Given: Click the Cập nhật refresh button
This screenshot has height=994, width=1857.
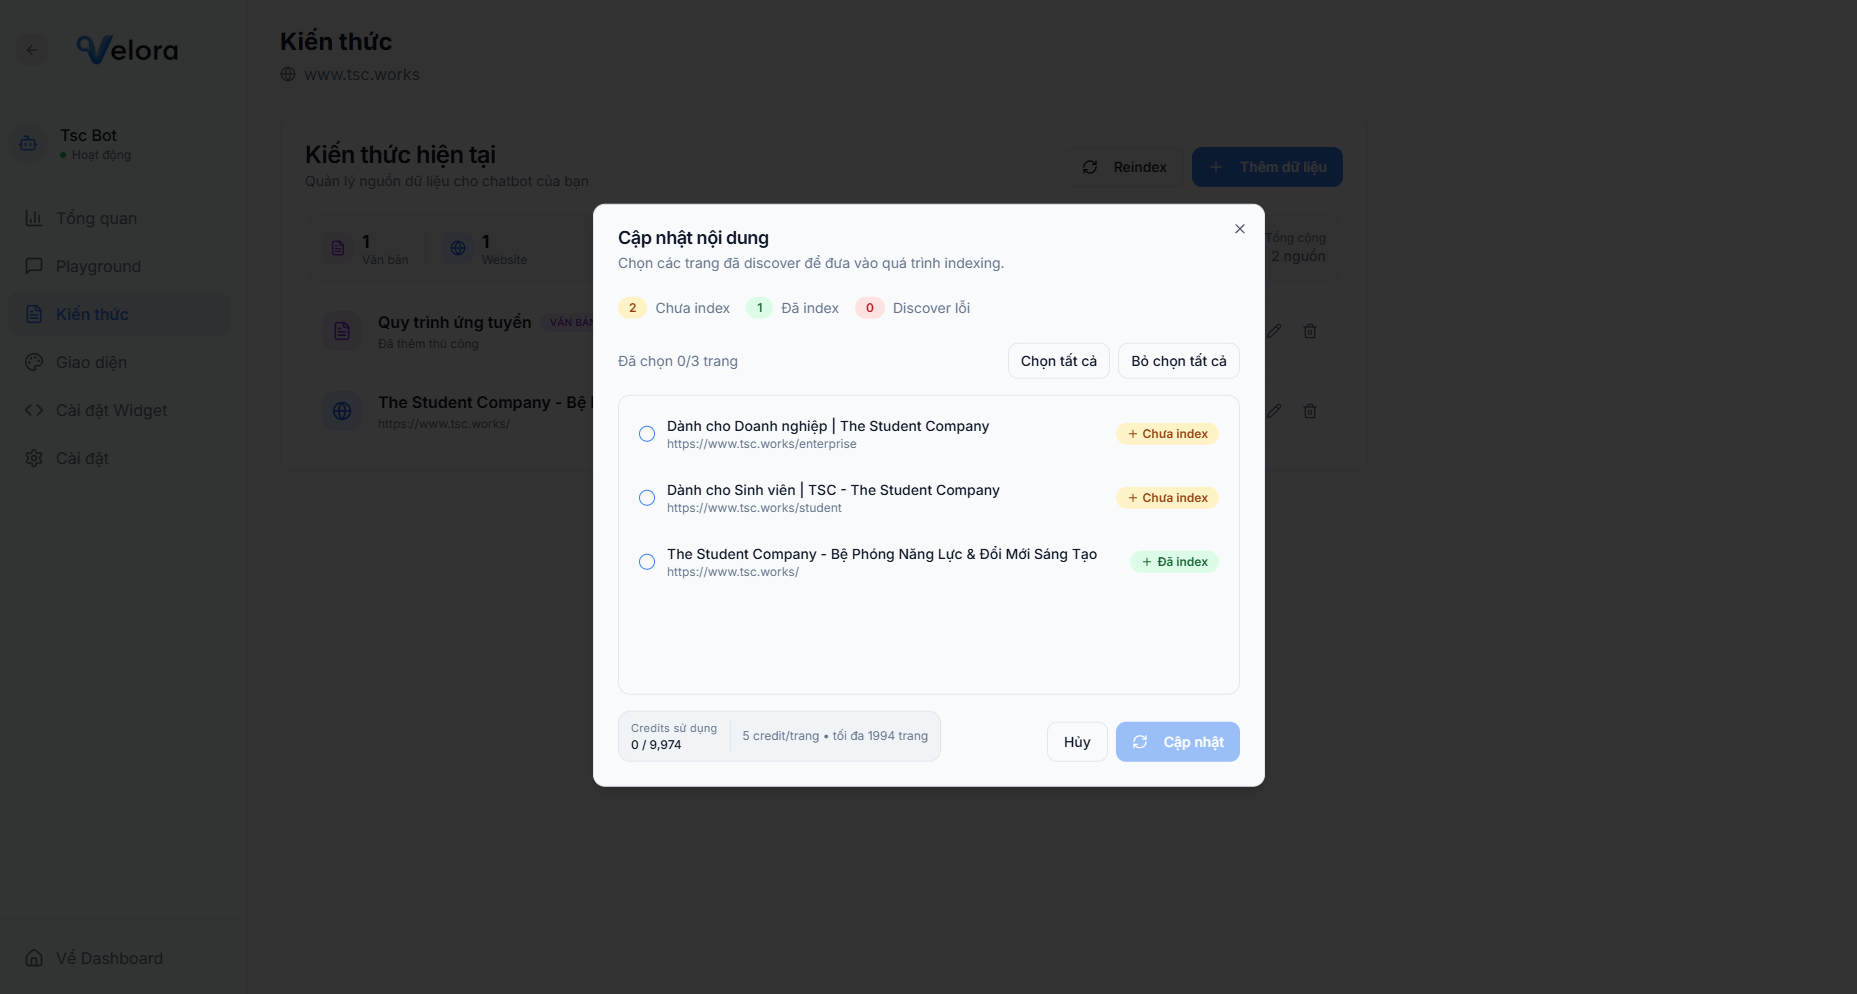Looking at the screenshot, I should (x=1177, y=742).
